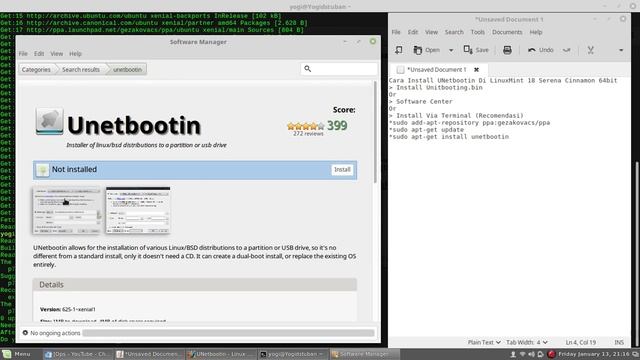Click the Software Manager vertical scrollbar
The height and width of the screenshot is (360, 640).
pos(375,131)
